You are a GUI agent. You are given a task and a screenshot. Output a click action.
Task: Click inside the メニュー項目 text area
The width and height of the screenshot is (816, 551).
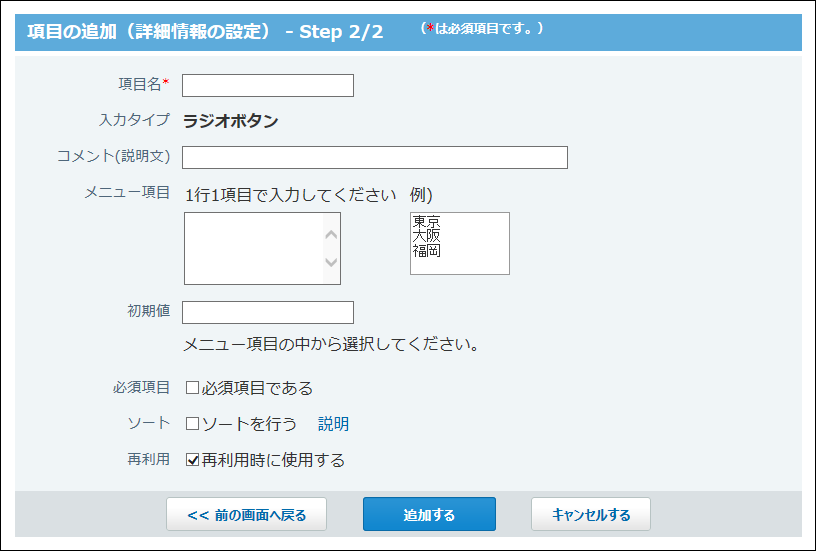pos(254,248)
